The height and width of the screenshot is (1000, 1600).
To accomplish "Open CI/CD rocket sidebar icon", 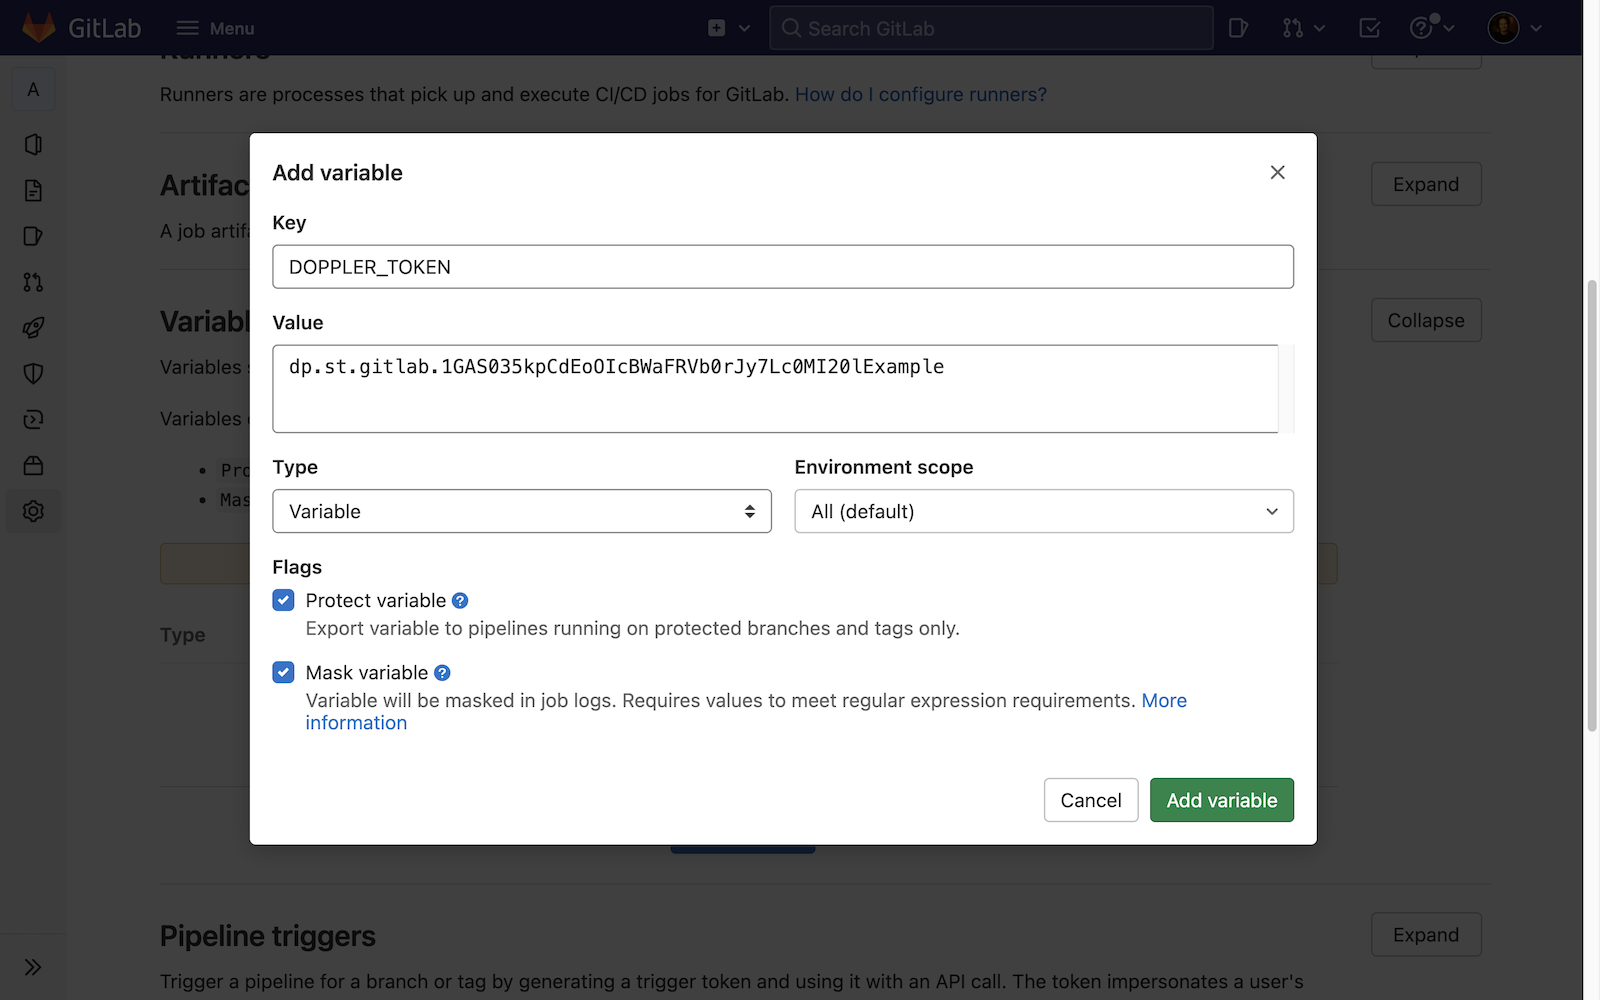I will coord(33,328).
